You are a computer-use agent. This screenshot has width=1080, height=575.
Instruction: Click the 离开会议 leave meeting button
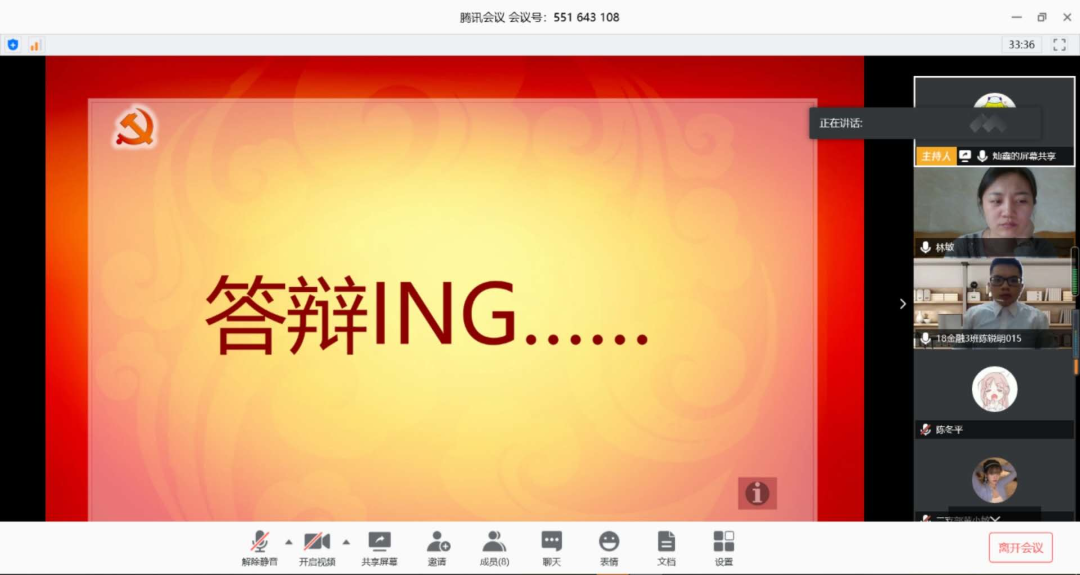point(1020,547)
